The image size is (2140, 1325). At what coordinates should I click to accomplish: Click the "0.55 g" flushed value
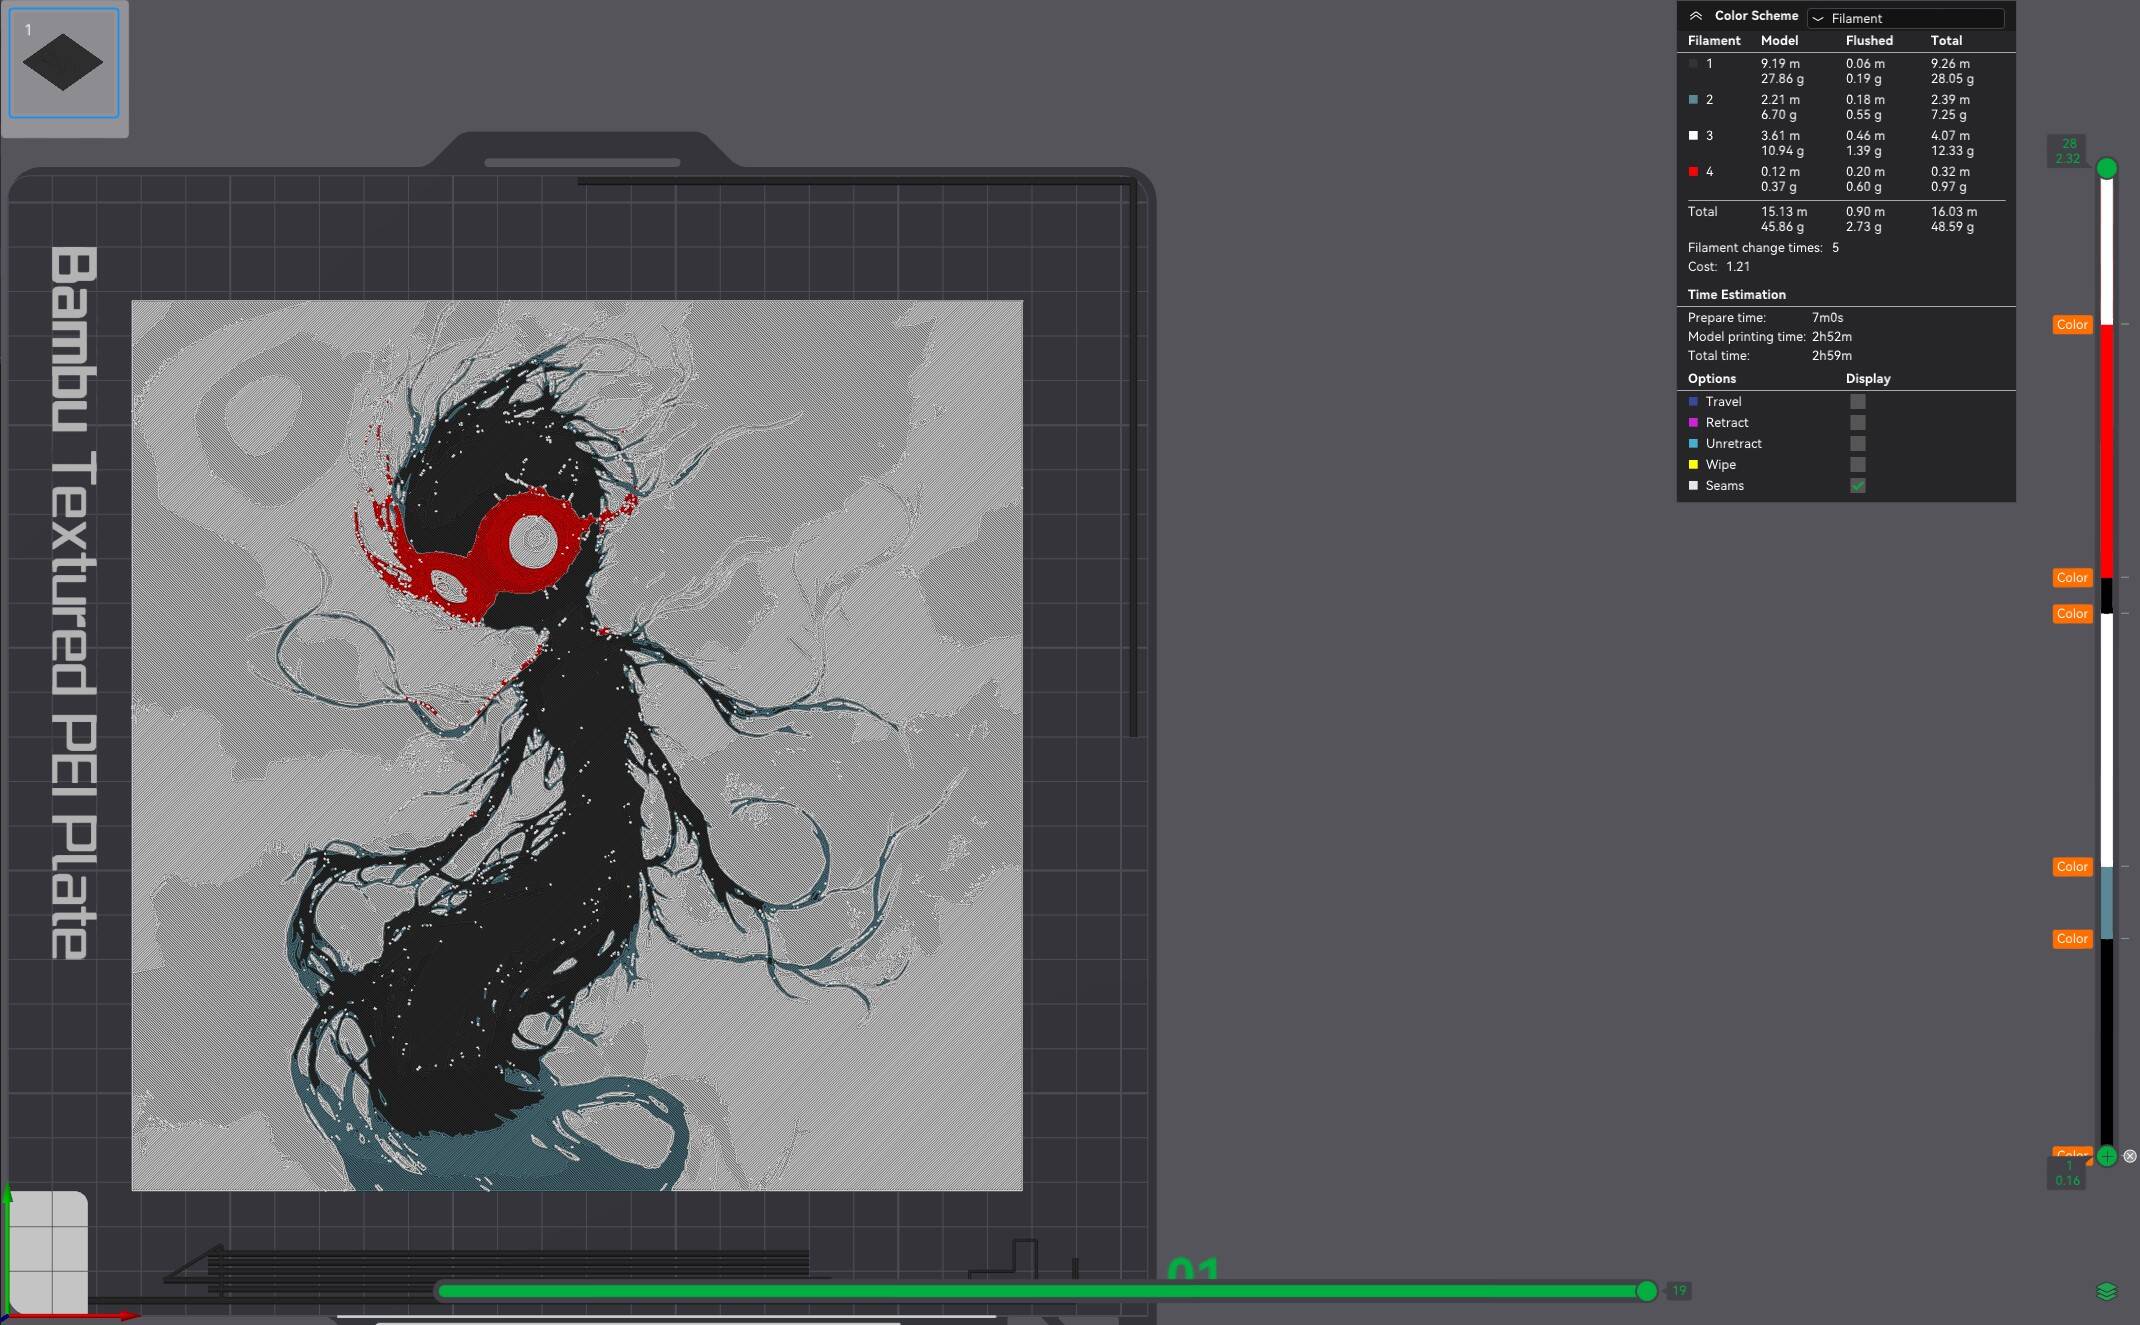1863,115
